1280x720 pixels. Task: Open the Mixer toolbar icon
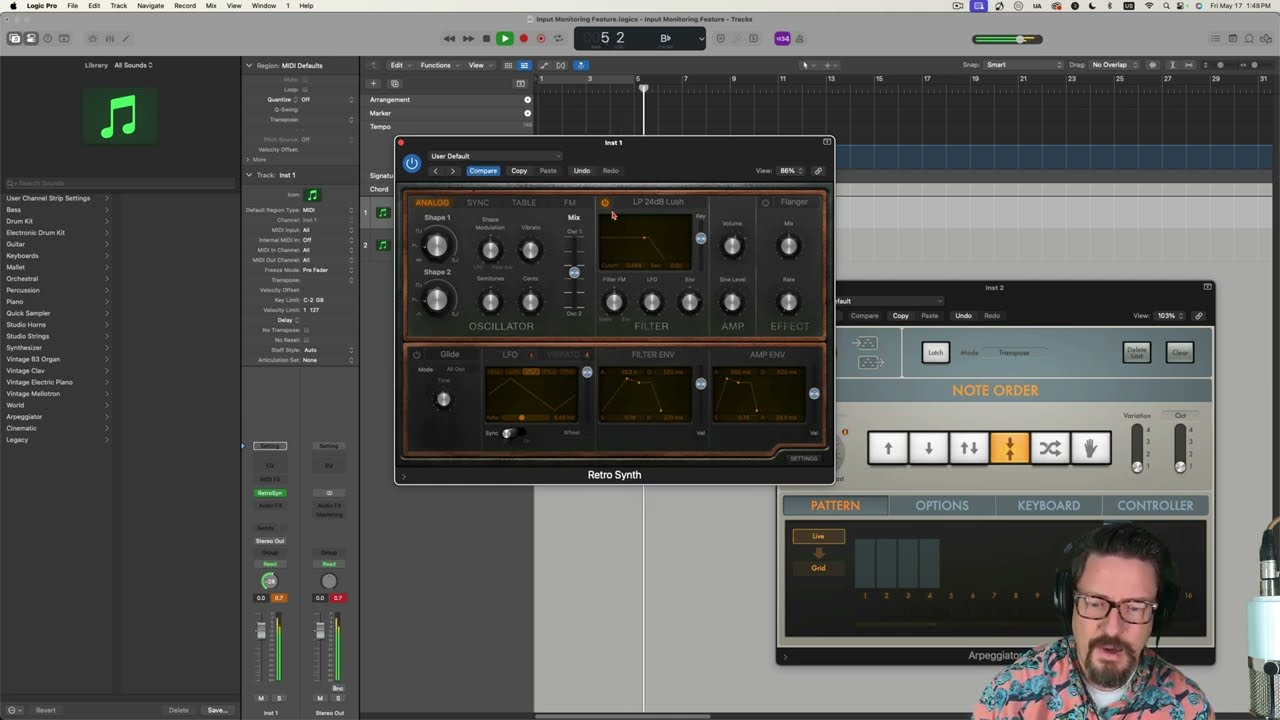point(109,39)
